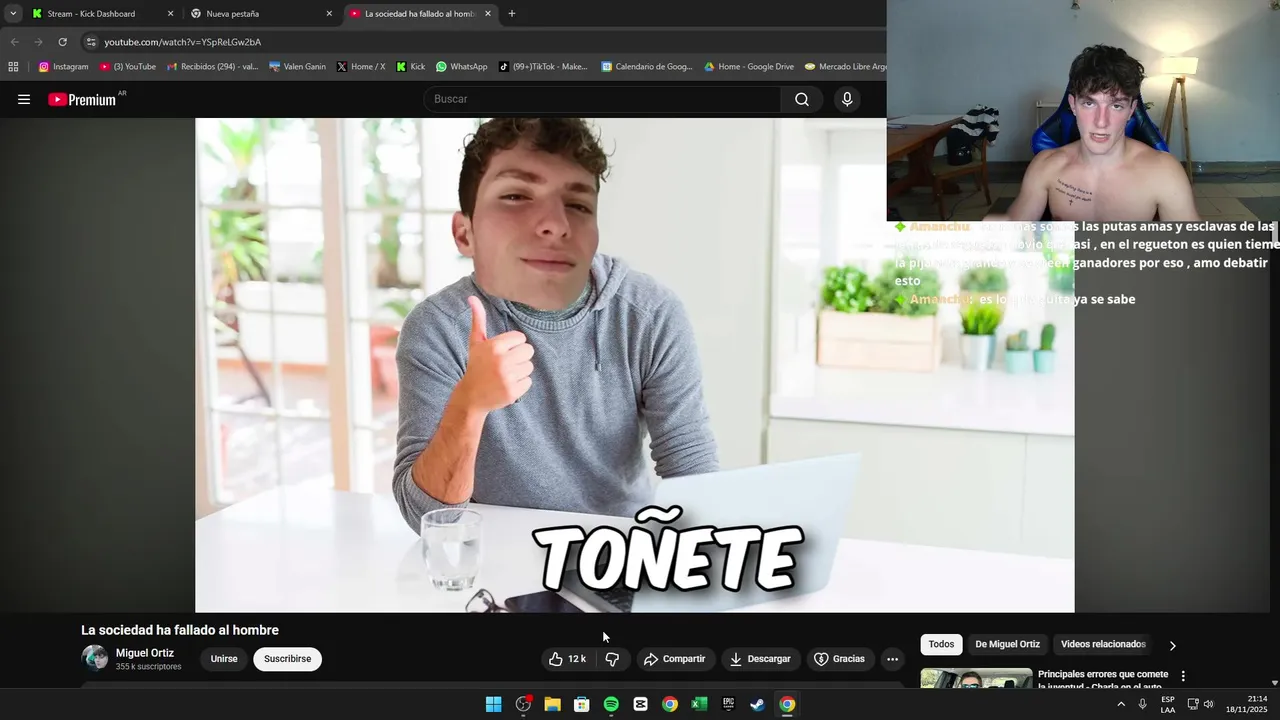This screenshot has height=720, width=1280.
Task: Click the Descargar button
Action: 760,659
